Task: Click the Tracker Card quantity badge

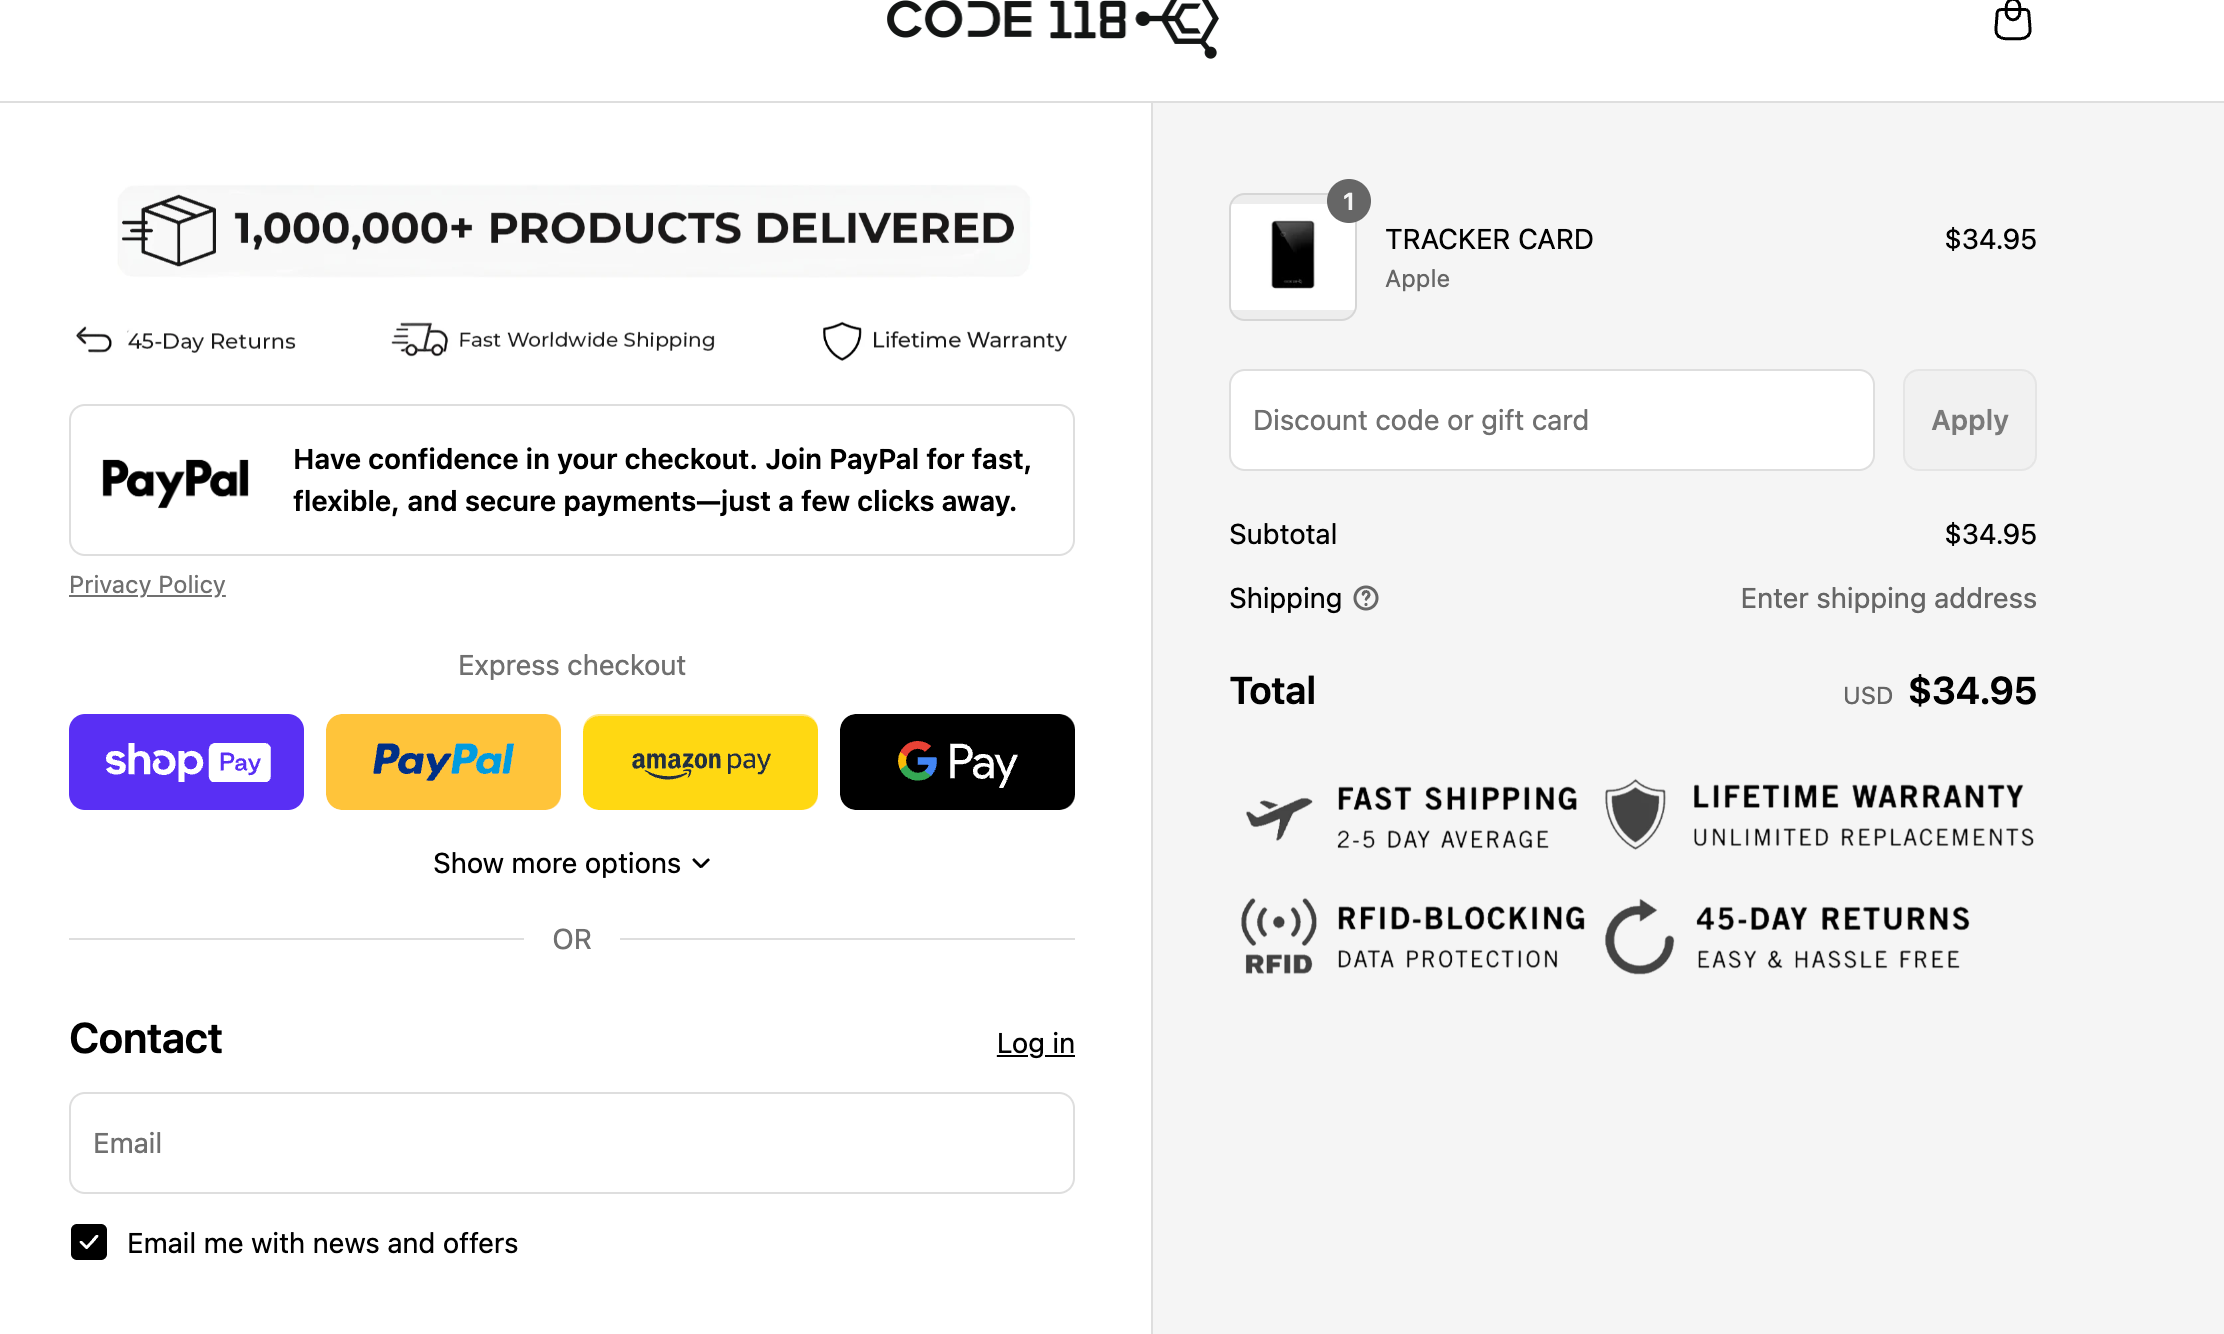Action: (x=1348, y=200)
